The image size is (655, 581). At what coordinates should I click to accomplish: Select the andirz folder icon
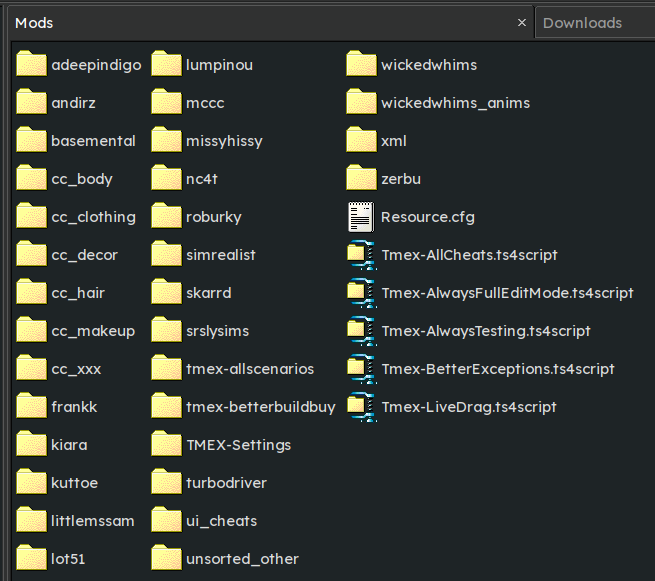pyautogui.click(x=31, y=102)
